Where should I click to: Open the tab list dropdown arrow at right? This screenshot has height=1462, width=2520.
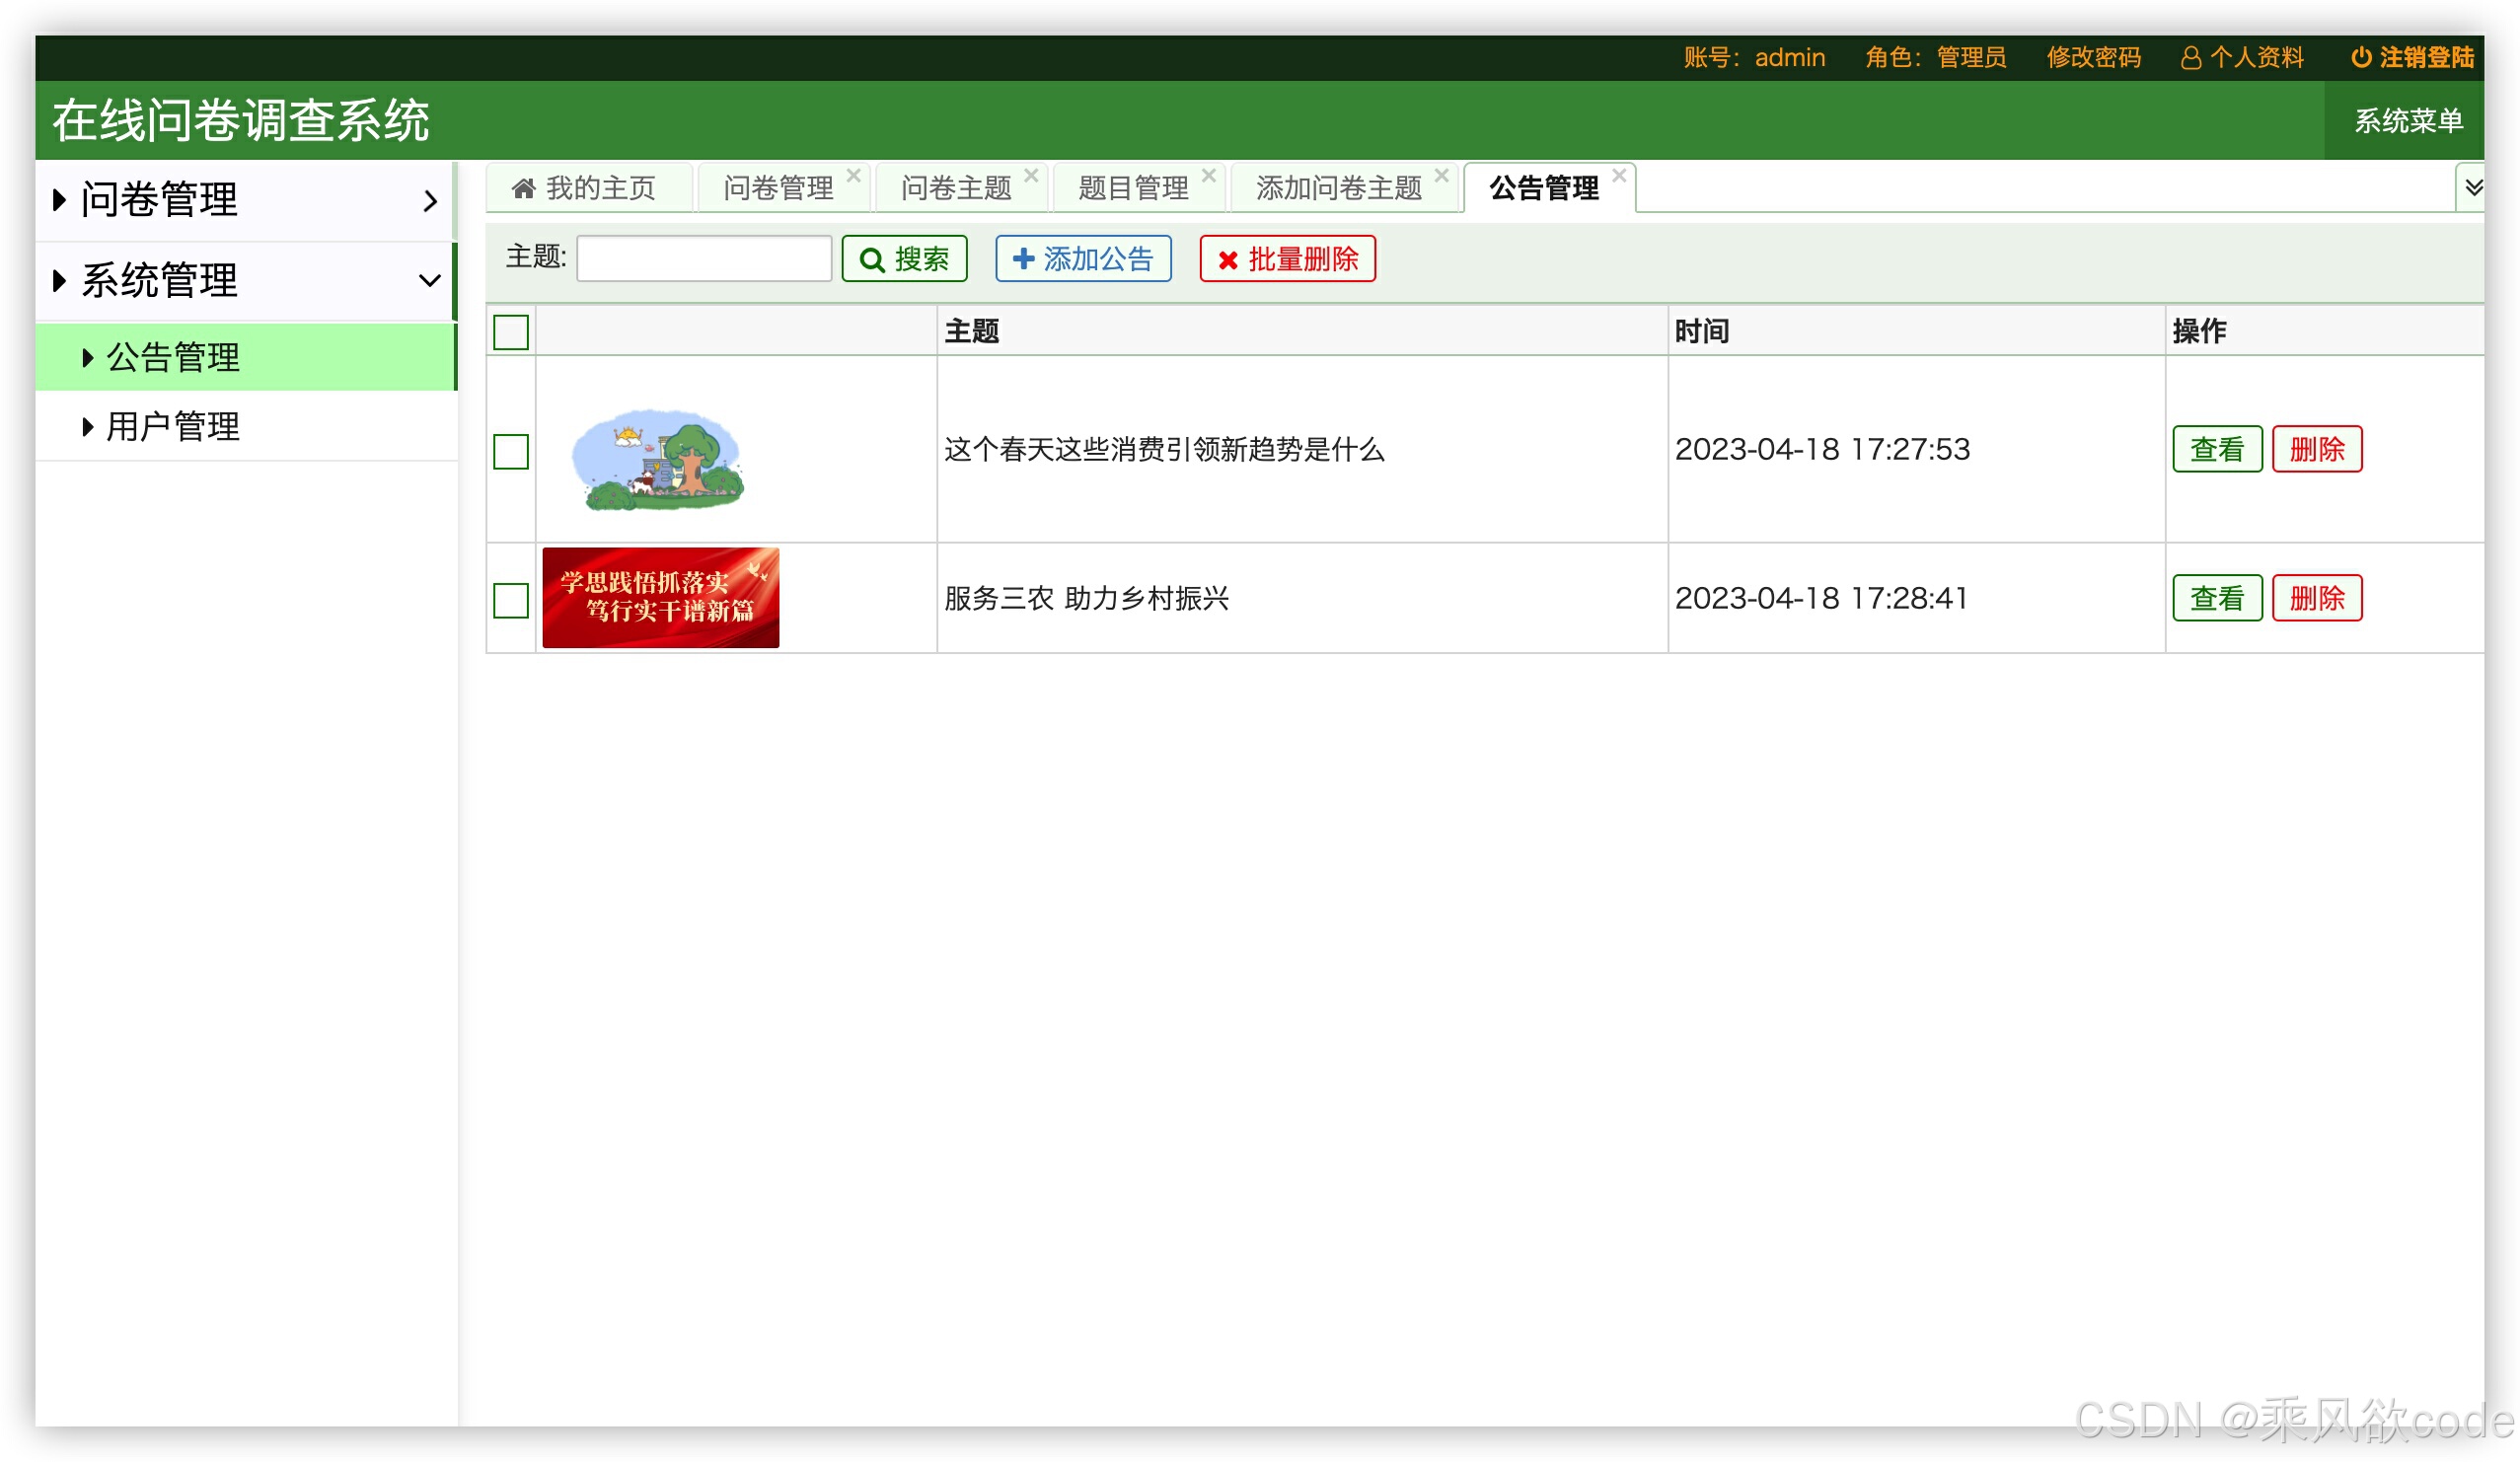(2472, 188)
